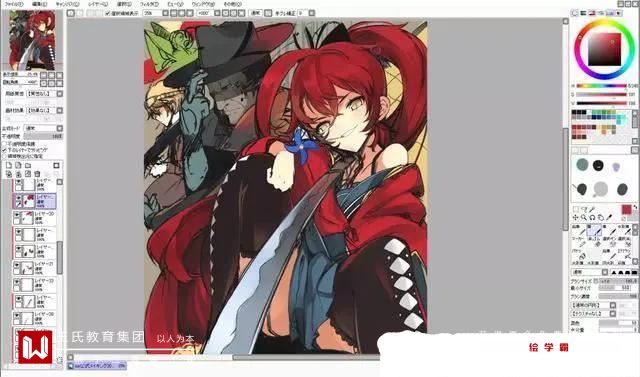Select the バケツ bucket fill tool
Viewport: 640px width, 377px height.
(x=578, y=254)
